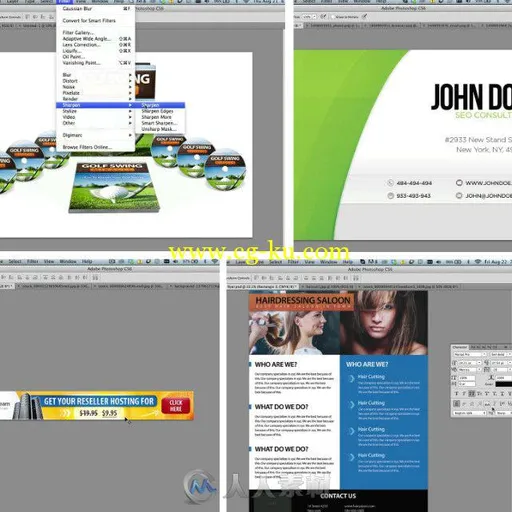Viewport: 512px width, 512px height.
Task: Choose Liquify from Filter menu
Action: [x=97, y=51]
